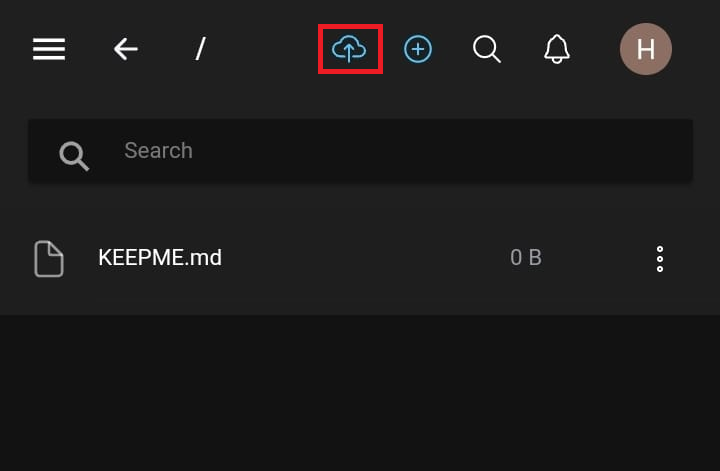The width and height of the screenshot is (720, 471).
Task: Open the KEEPME.md file
Action: (160, 258)
